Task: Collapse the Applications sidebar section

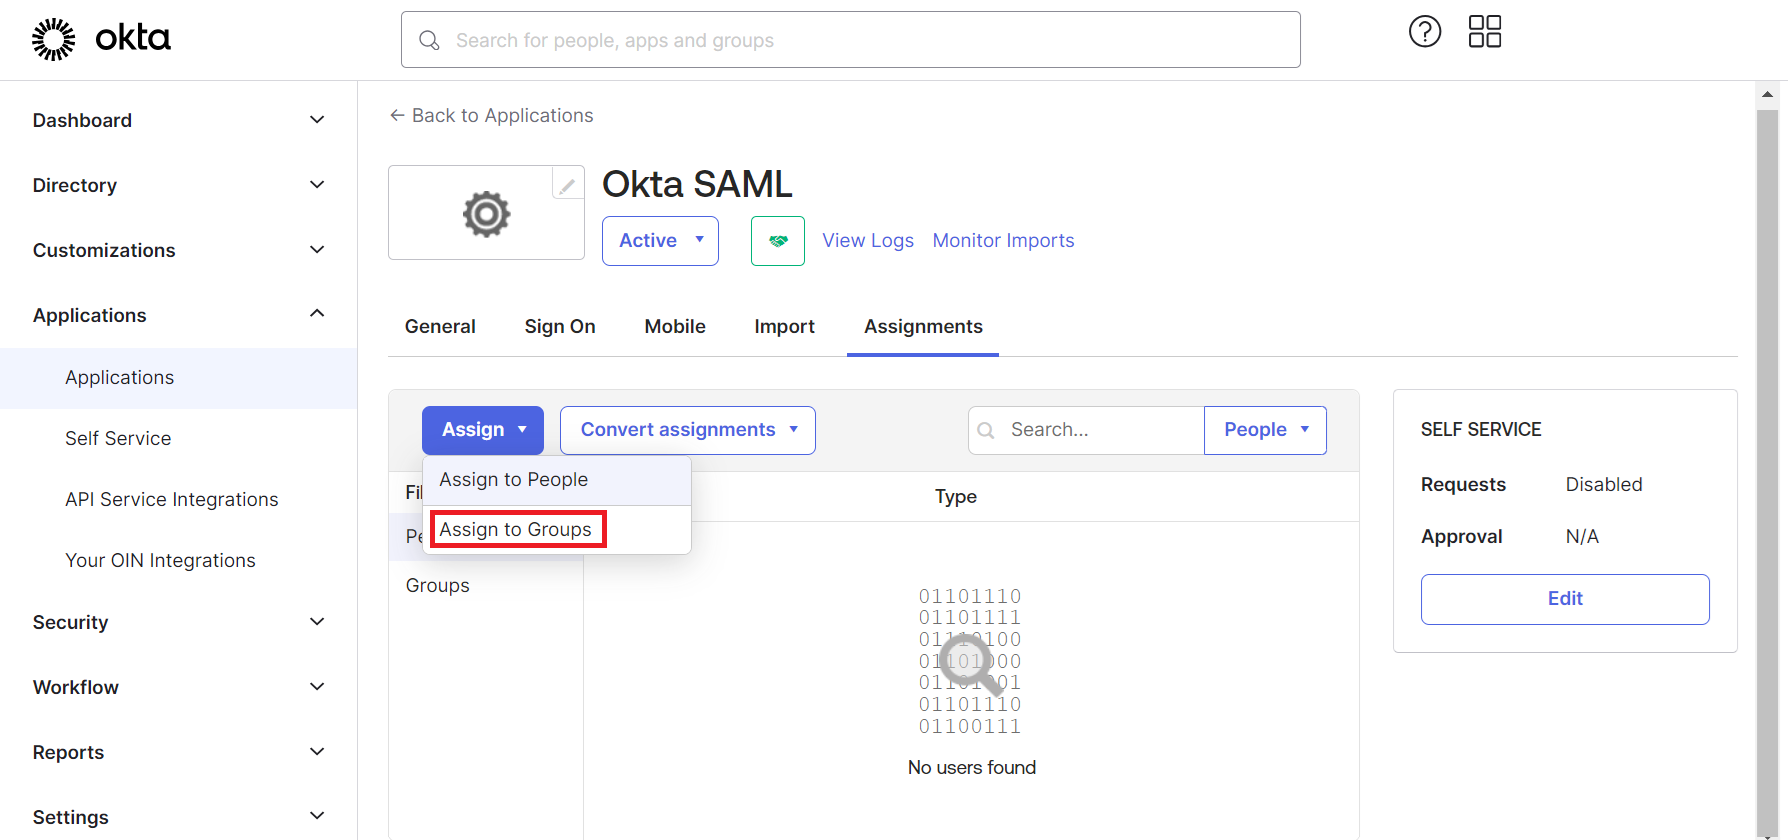Action: click(316, 314)
